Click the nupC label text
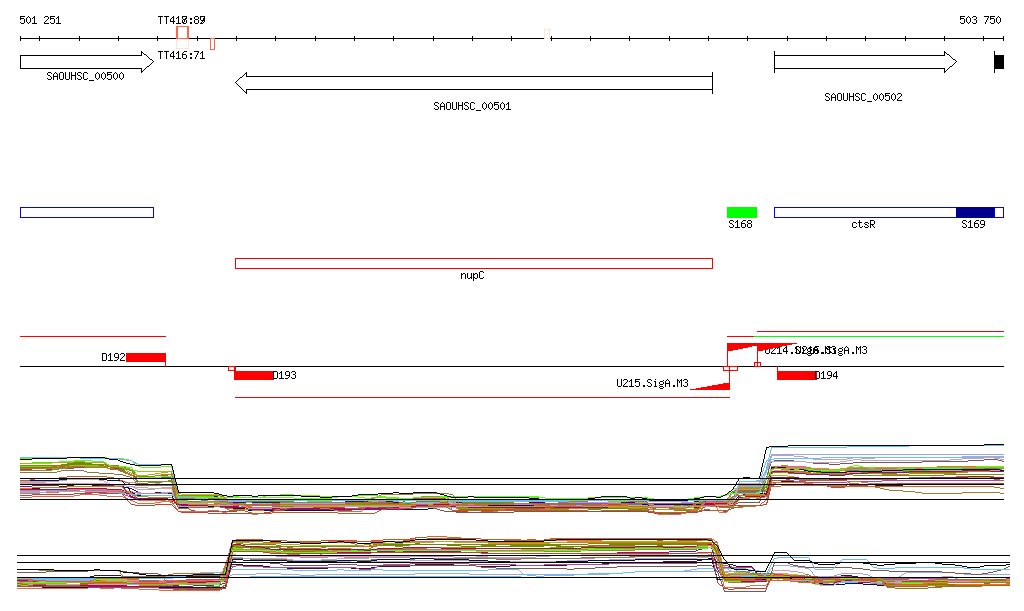Screen dimensions: 1024x611 (x=472, y=275)
